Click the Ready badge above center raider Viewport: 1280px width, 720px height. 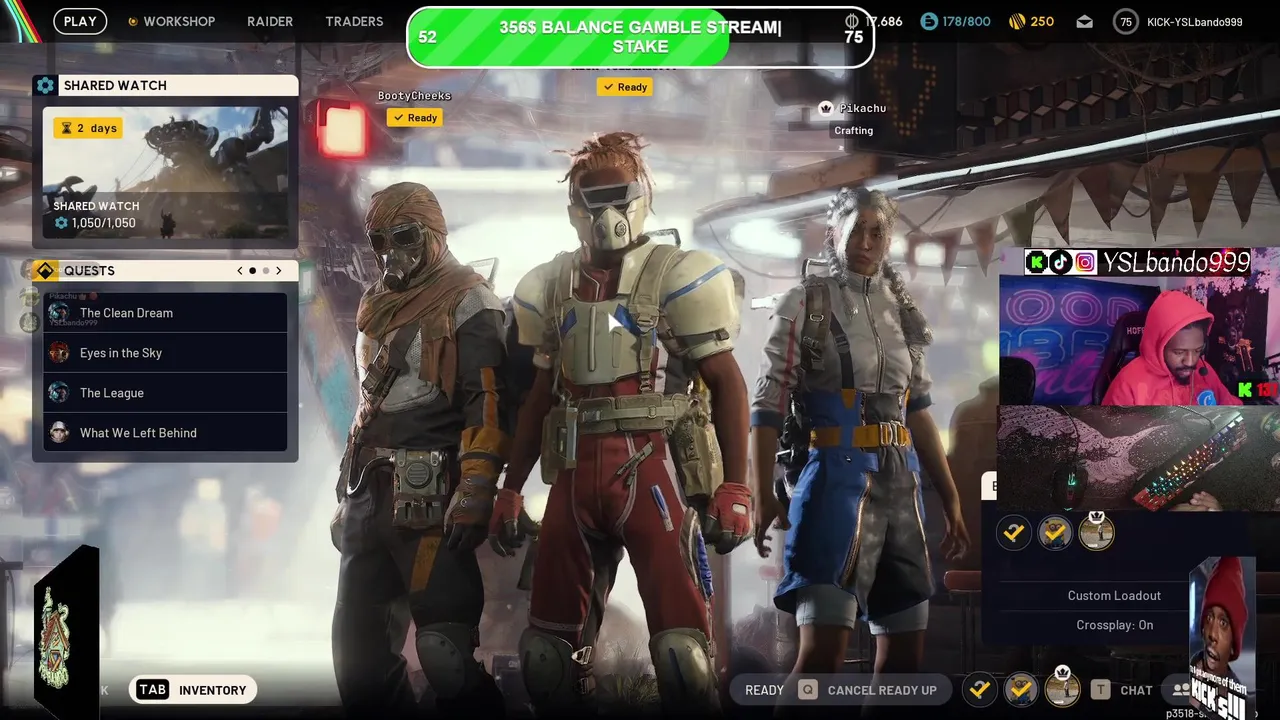tap(624, 87)
